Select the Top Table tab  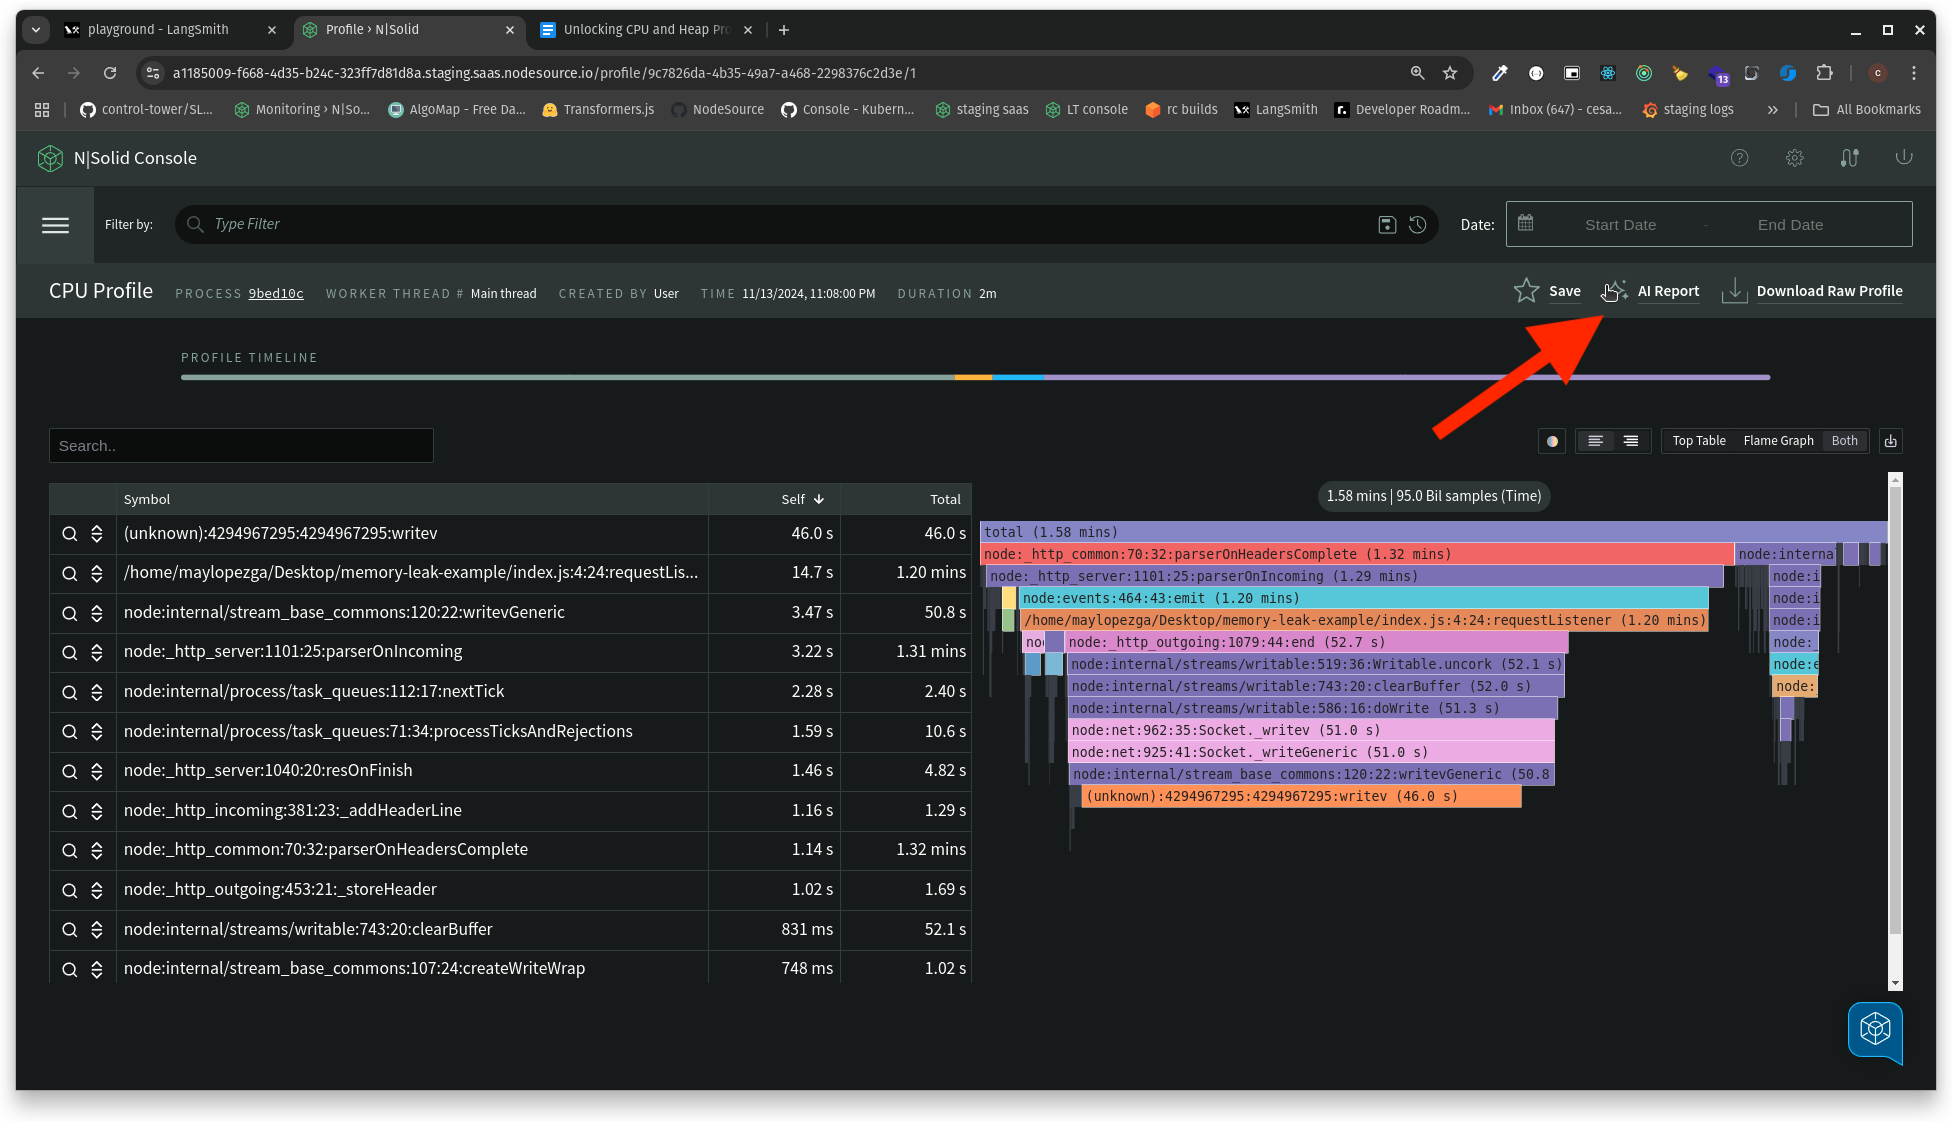pyautogui.click(x=1699, y=440)
